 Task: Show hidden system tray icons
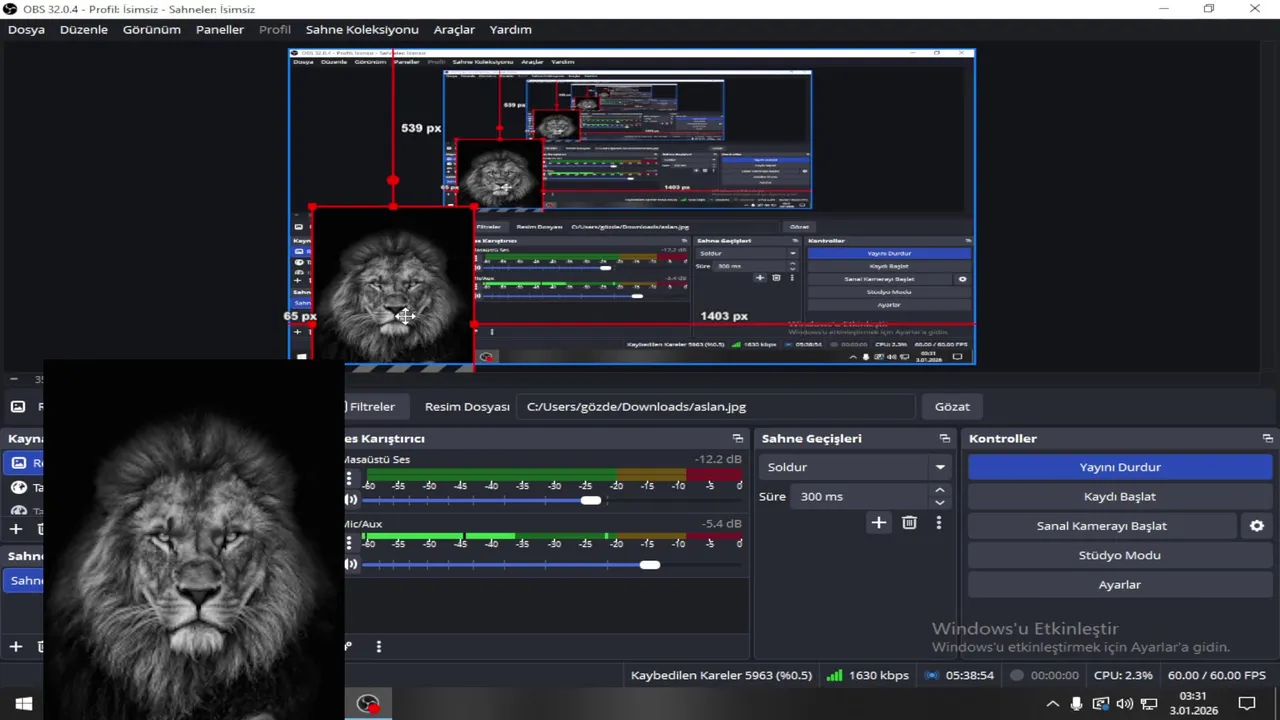click(1052, 704)
